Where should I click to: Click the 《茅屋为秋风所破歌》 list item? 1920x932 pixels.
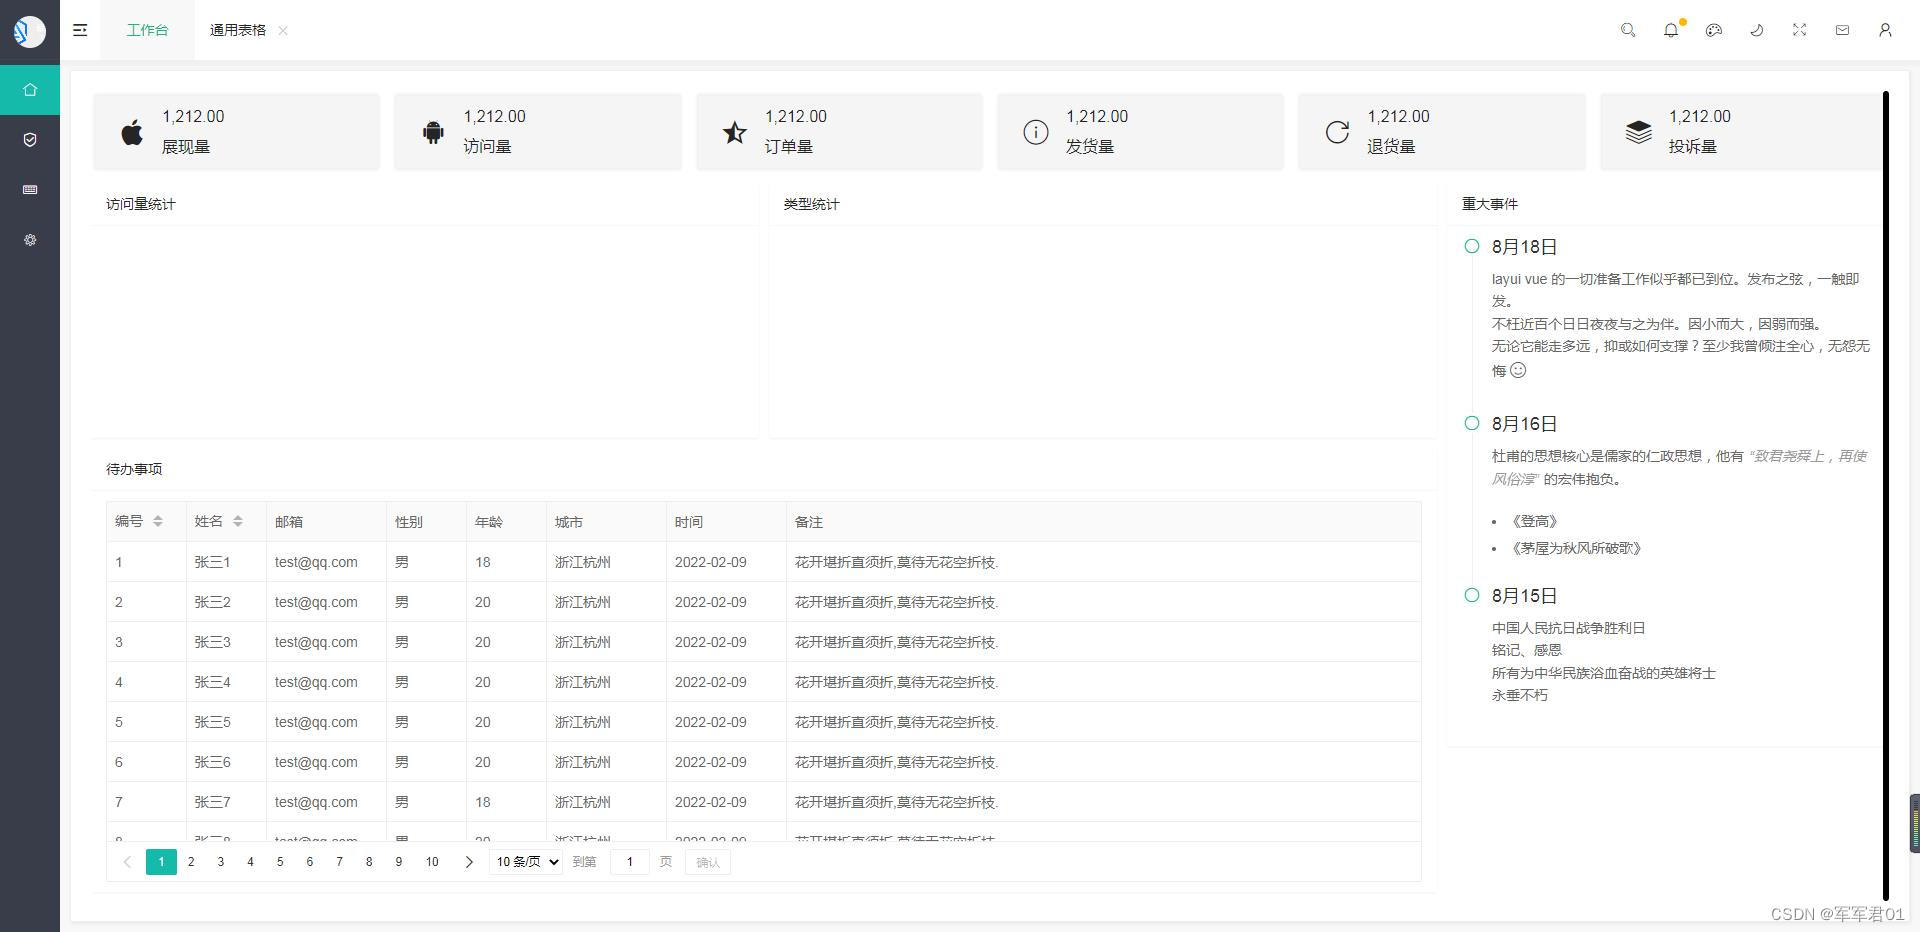tap(1576, 548)
